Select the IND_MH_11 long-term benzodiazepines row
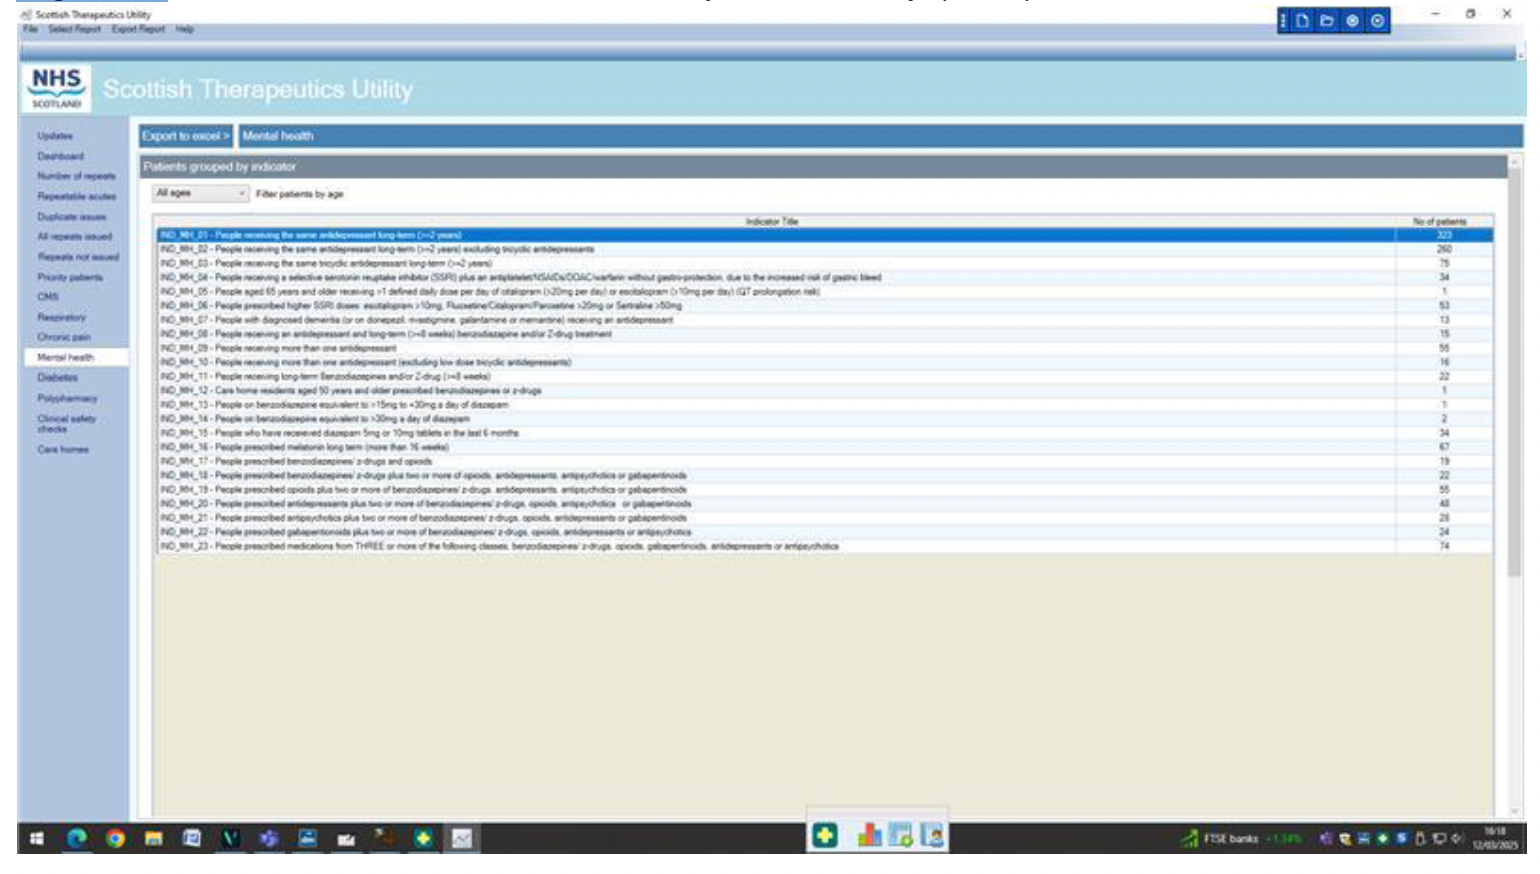 (824, 376)
